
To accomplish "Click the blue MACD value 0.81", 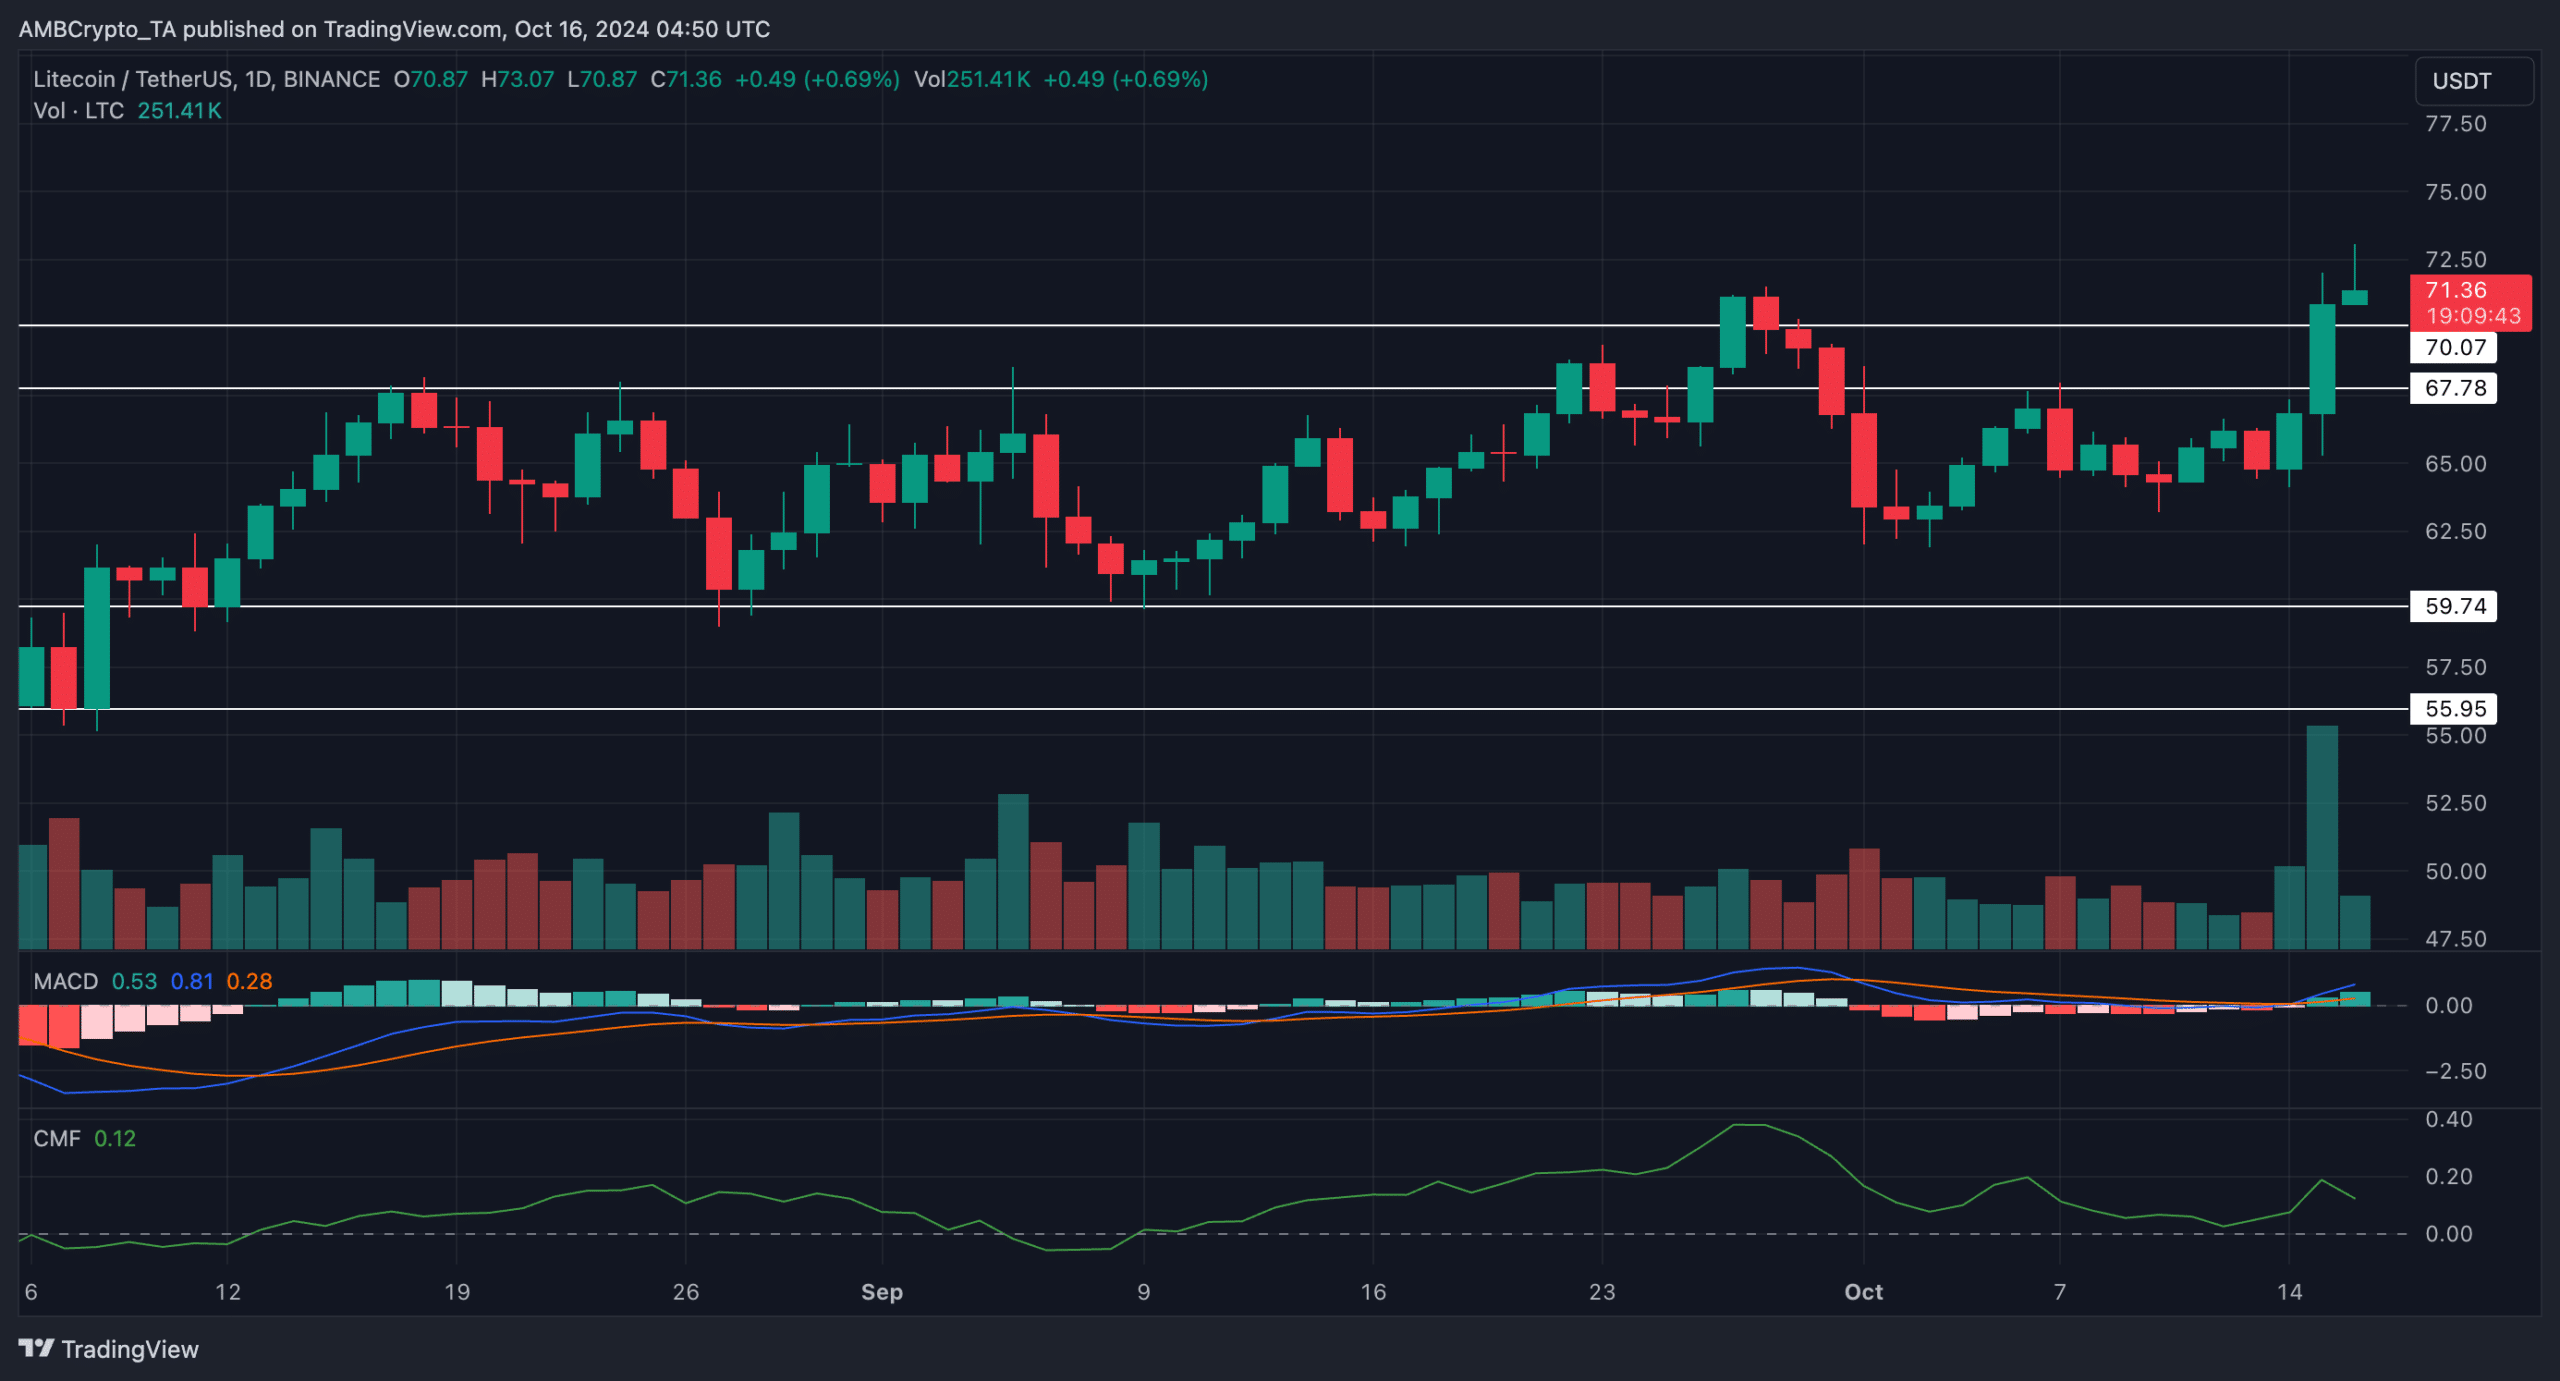I will pyautogui.click(x=191, y=981).
